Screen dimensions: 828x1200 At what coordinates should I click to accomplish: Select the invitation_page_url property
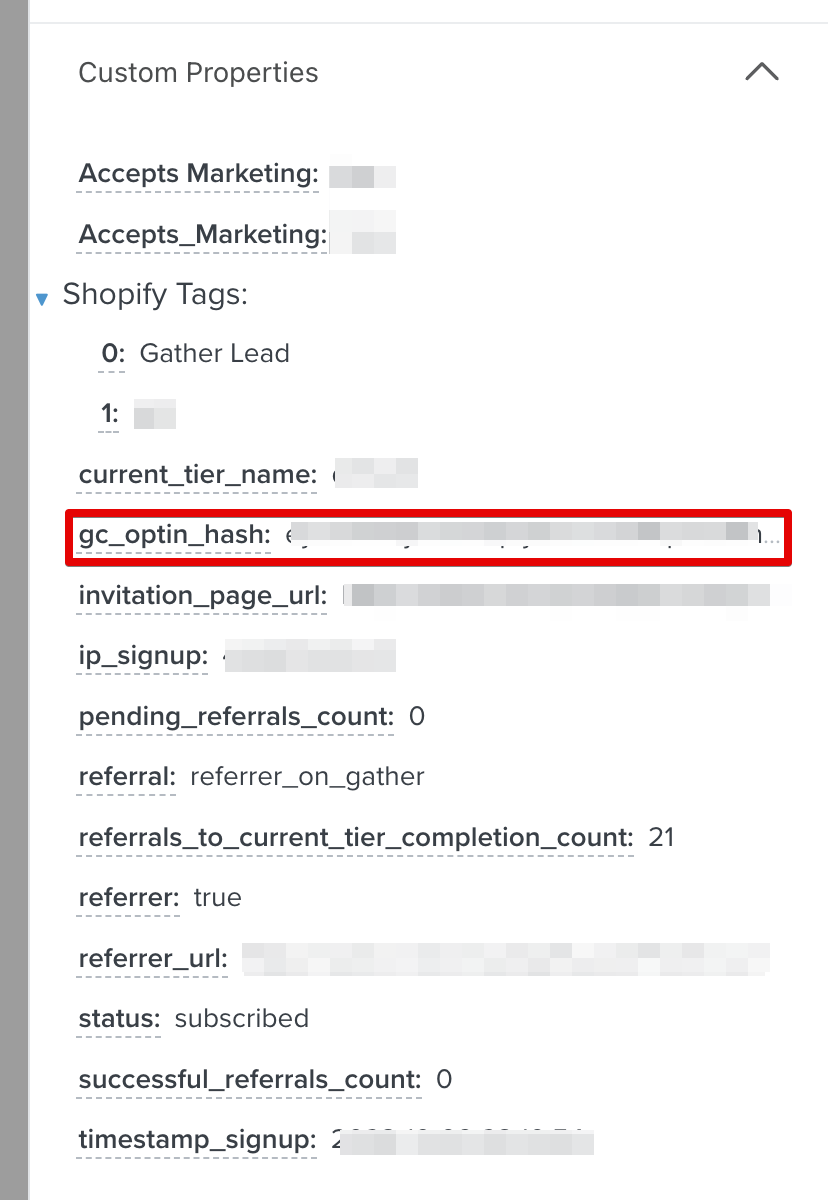(201, 595)
